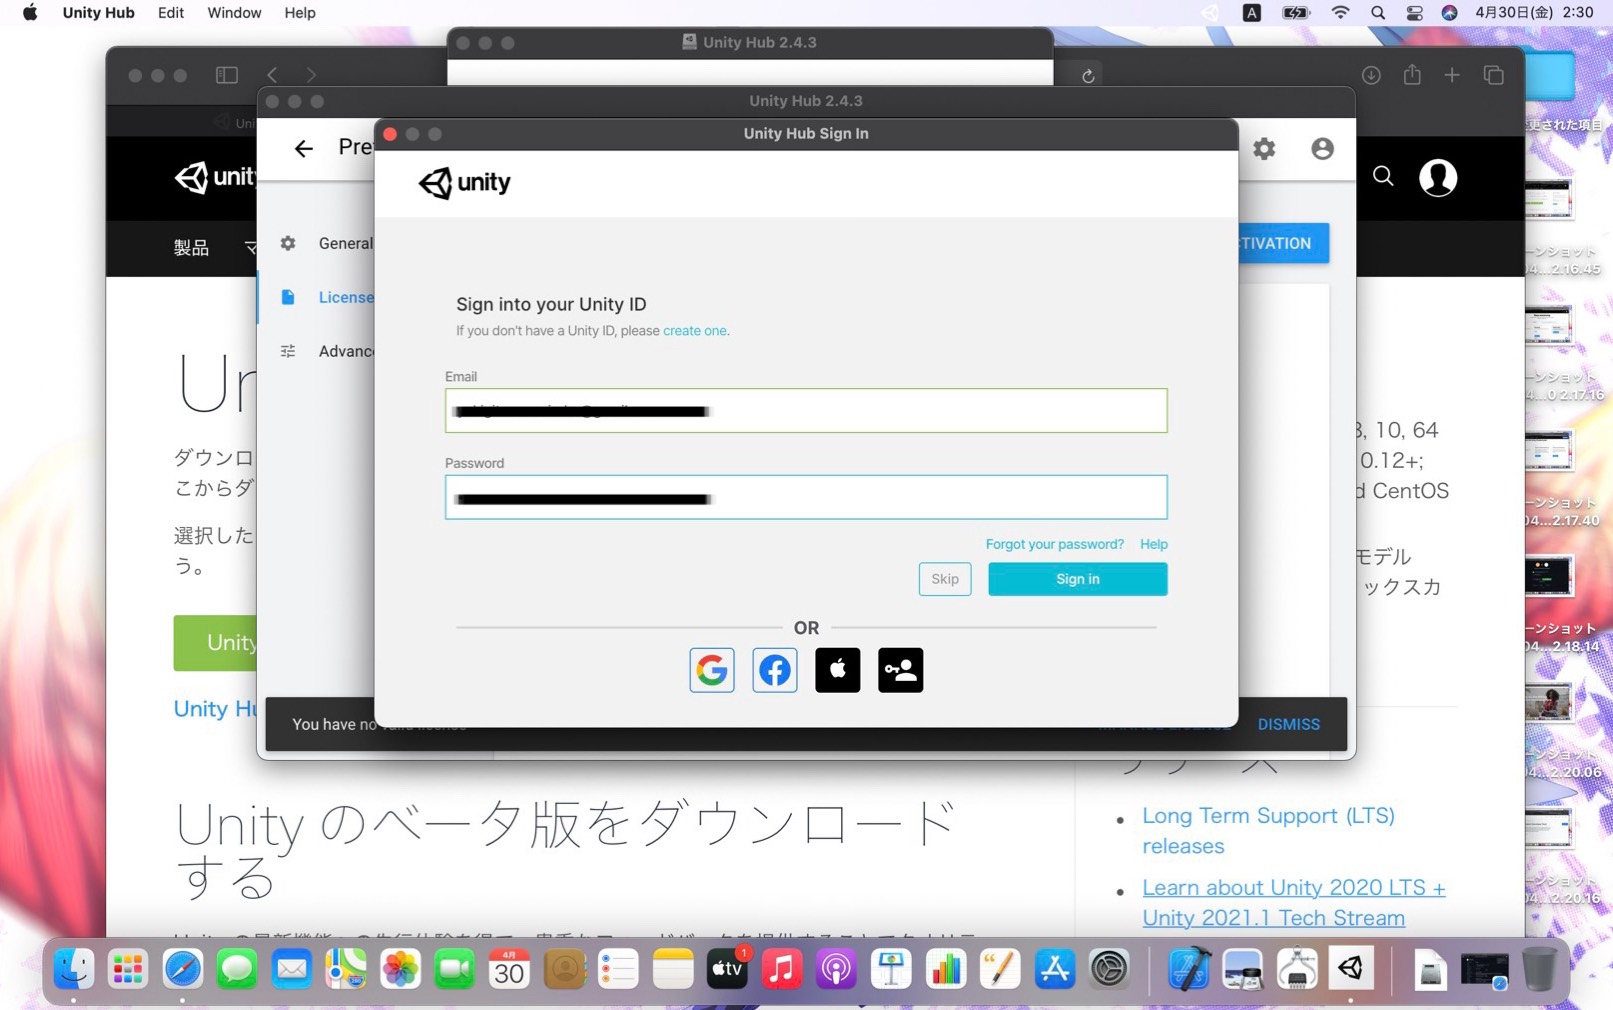Viewport: 1613px width, 1010px height.
Task: Open Control Center in menu bar
Action: (x=1414, y=13)
